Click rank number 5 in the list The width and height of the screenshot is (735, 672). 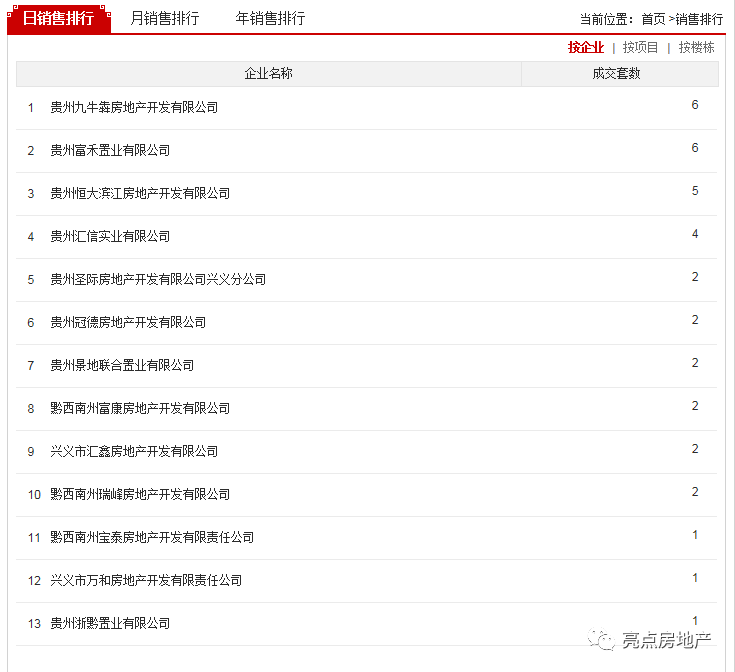(31, 280)
